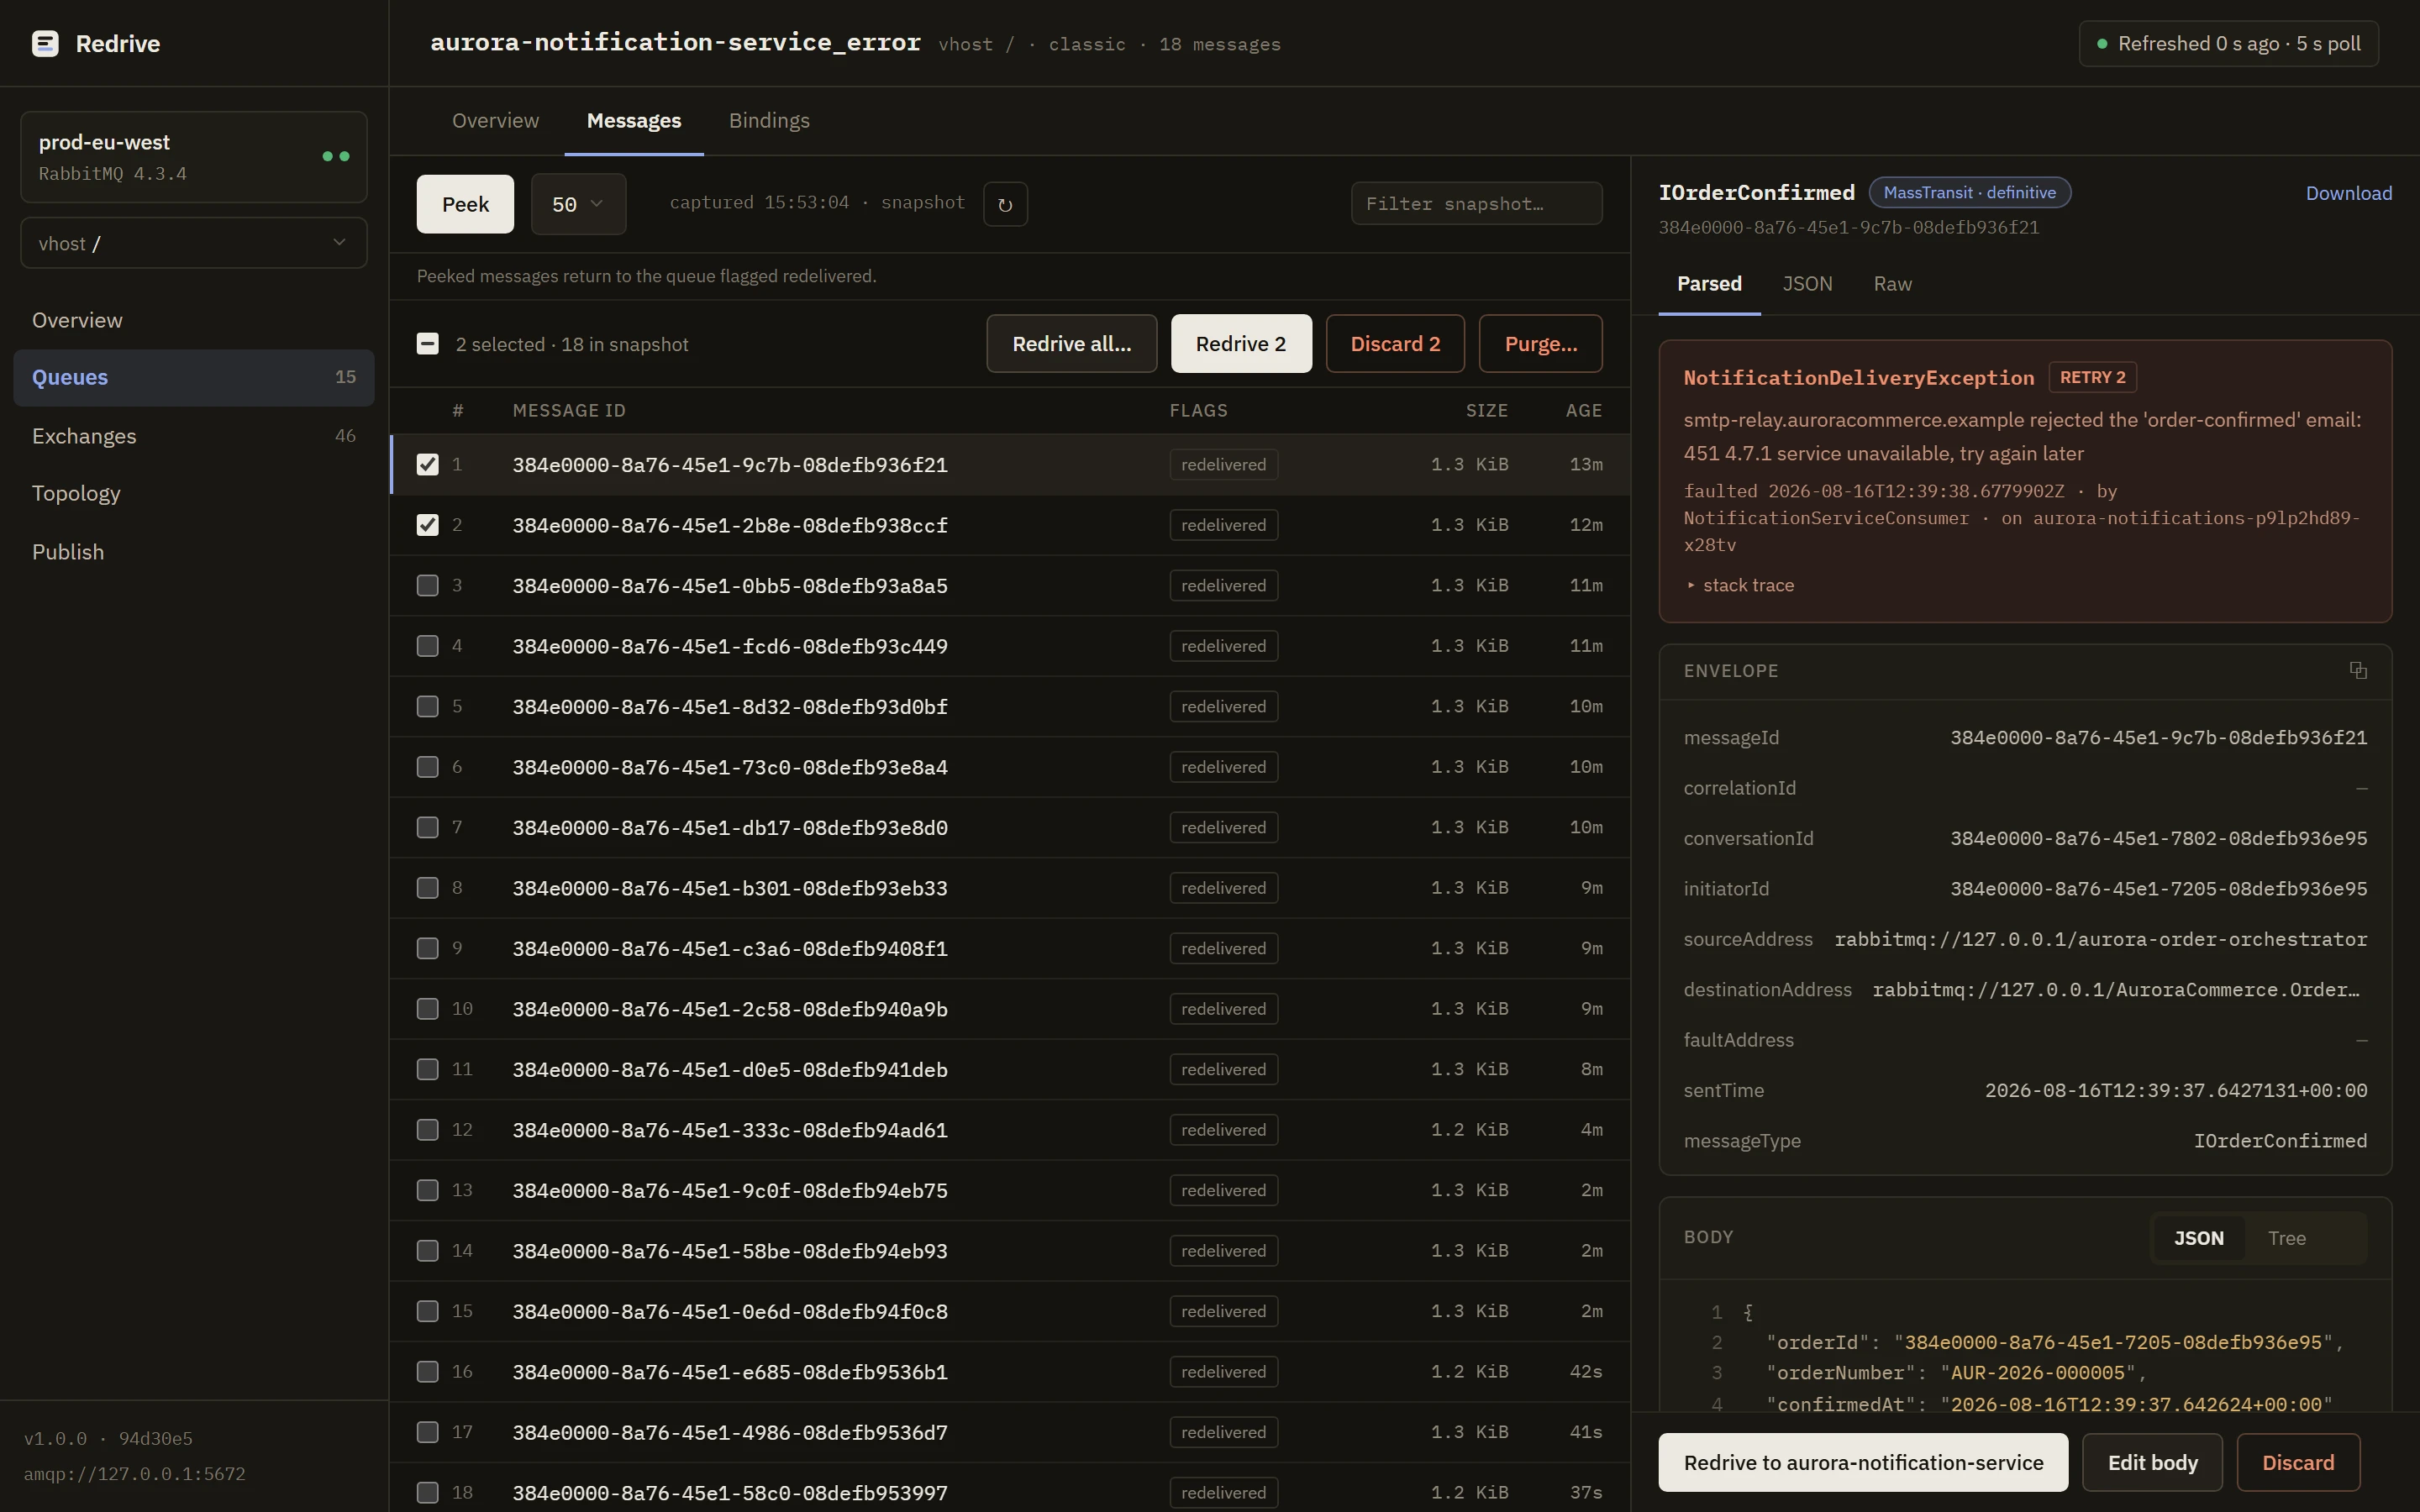Click the NotificationDeliveryException title

1858,377
